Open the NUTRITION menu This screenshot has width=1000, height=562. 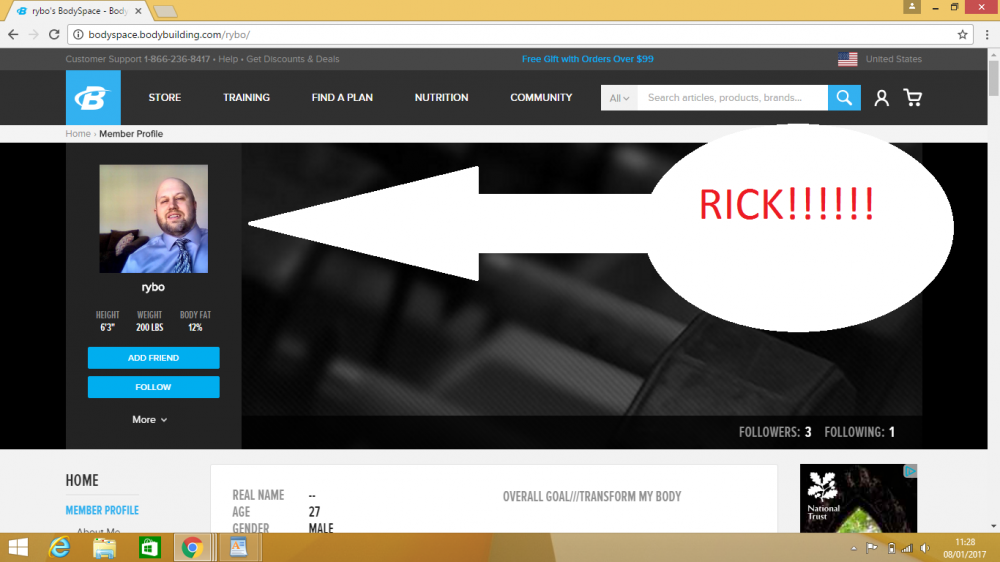[441, 98]
